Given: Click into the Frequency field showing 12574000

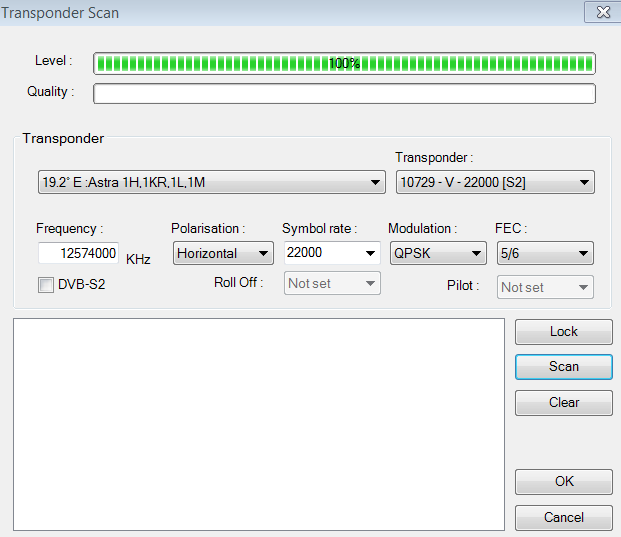Looking at the screenshot, I should pyautogui.click(x=79, y=253).
